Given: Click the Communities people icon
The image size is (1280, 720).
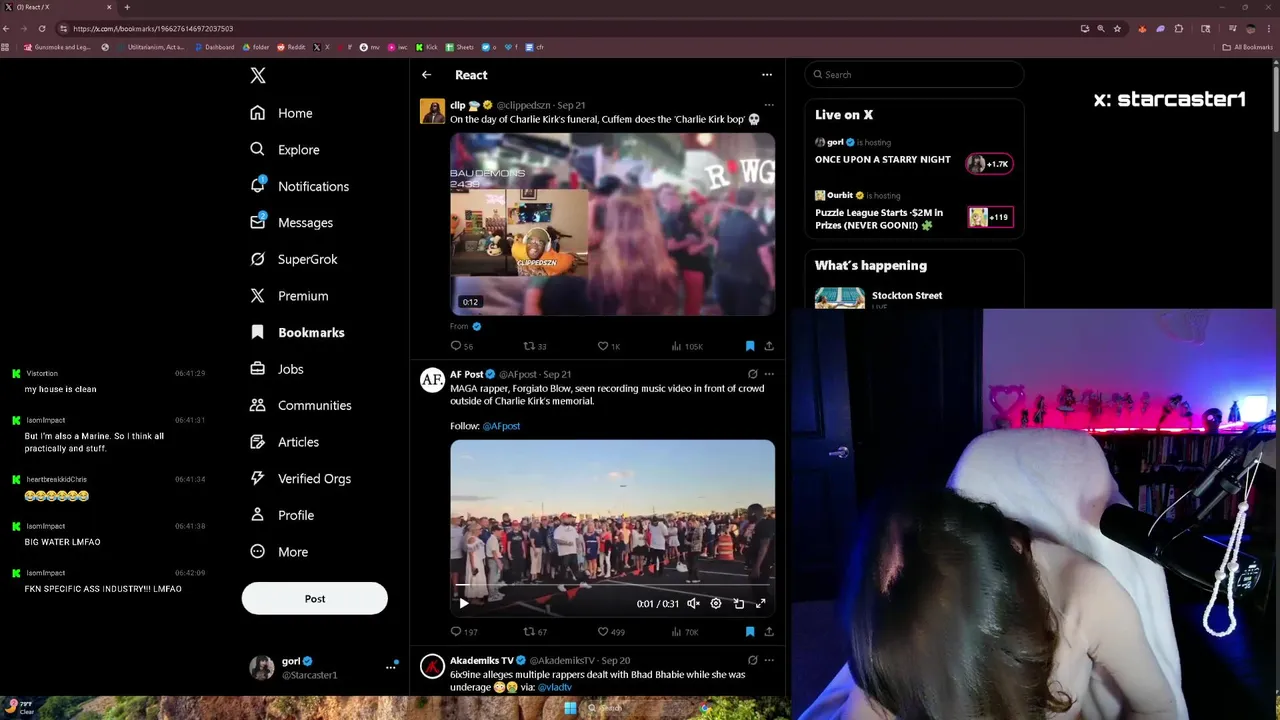Looking at the screenshot, I should [258, 405].
